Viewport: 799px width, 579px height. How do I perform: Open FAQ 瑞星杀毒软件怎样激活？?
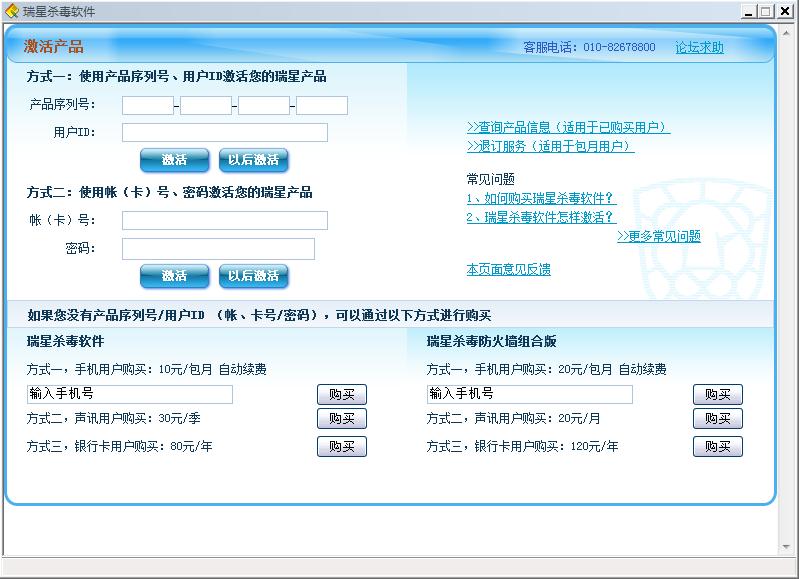tap(541, 217)
